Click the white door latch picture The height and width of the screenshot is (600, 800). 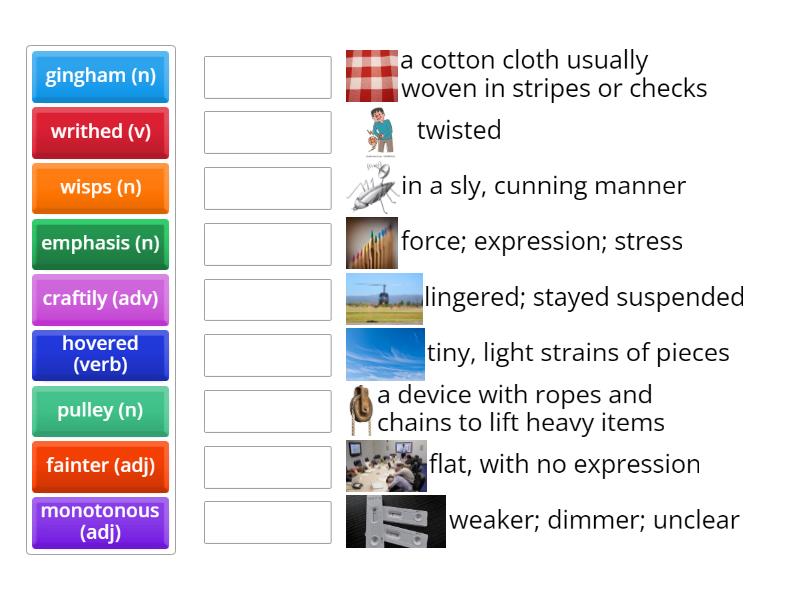pos(395,520)
